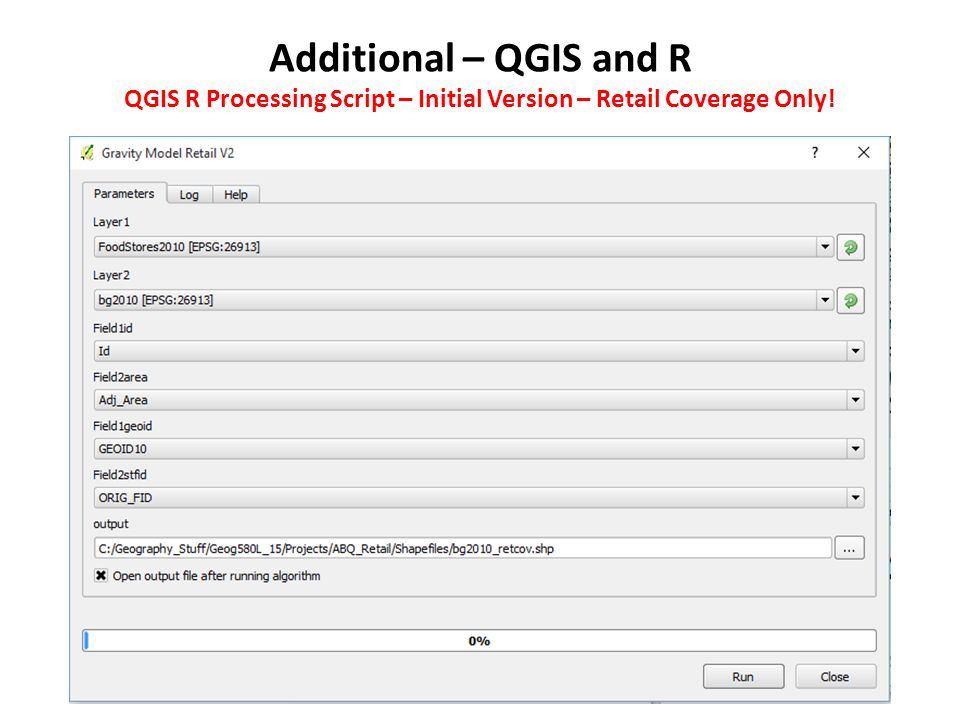Switch to the Parameters tab
Viewport: 960px width, 720px height.
pos(124,193)
